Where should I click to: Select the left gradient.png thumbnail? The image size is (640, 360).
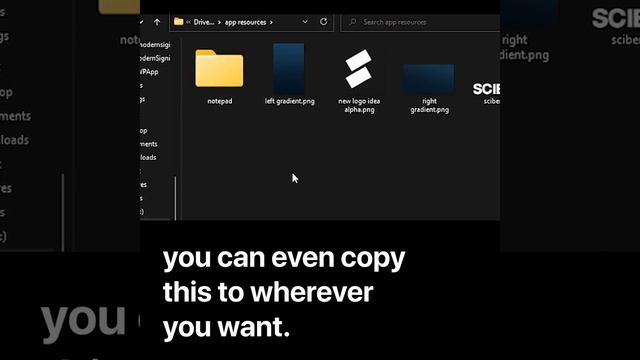point(289,69)
